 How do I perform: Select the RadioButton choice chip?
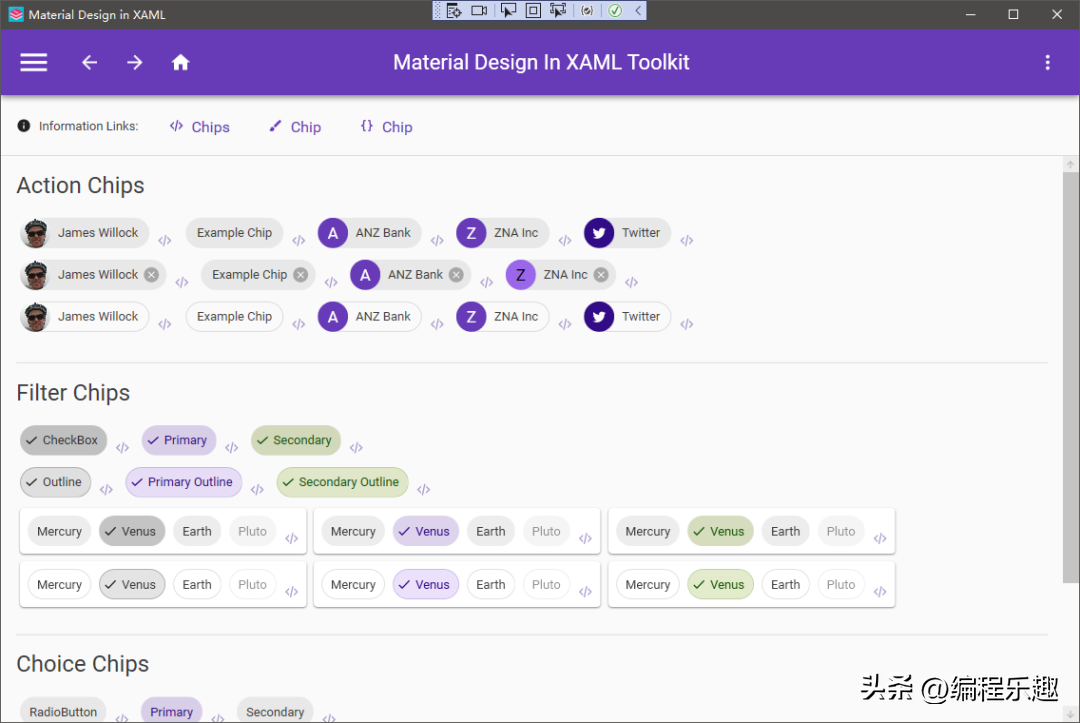(63, 711)
